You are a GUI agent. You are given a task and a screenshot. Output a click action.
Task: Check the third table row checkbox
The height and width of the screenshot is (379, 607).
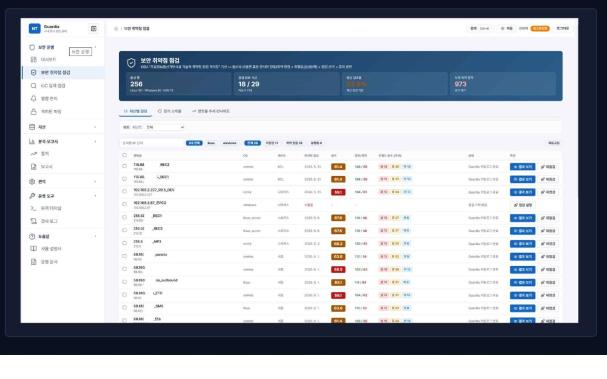(x=124, y=192)
